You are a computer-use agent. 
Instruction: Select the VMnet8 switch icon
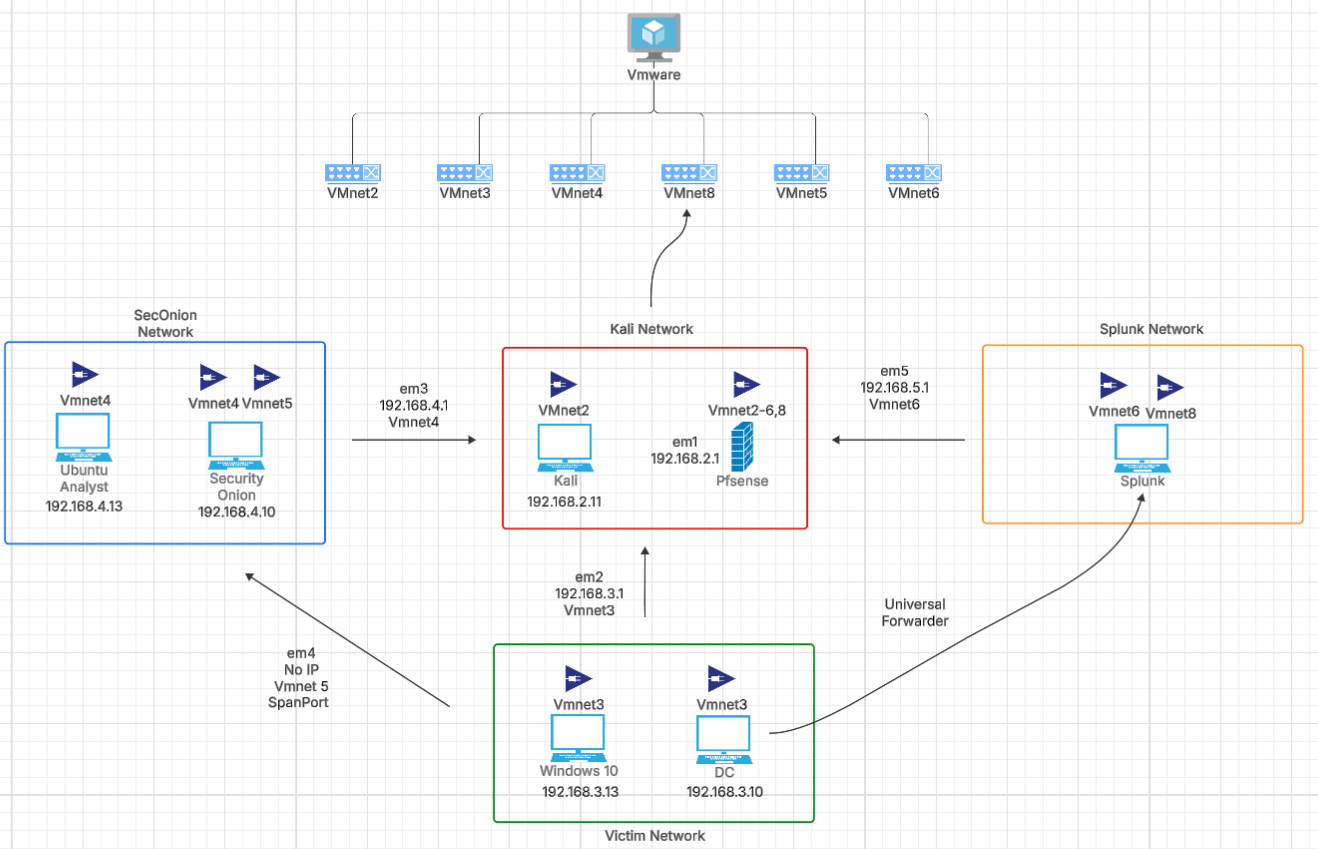click(x=689, y=173)
